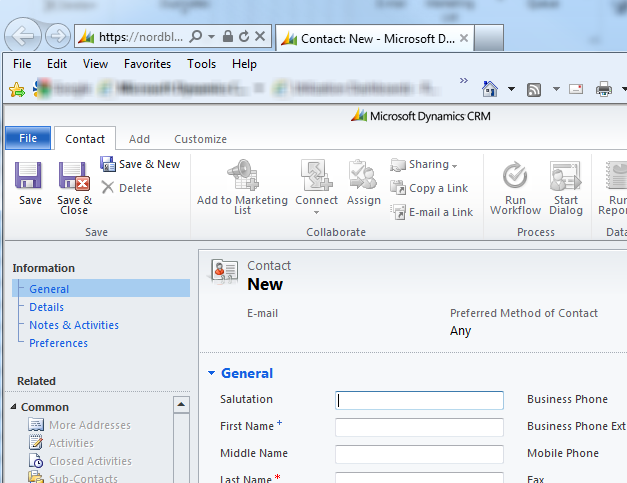This screenshot has height=483, width=627.
Task: Click the More Addresses icon
Action: (x=36, y=425)
